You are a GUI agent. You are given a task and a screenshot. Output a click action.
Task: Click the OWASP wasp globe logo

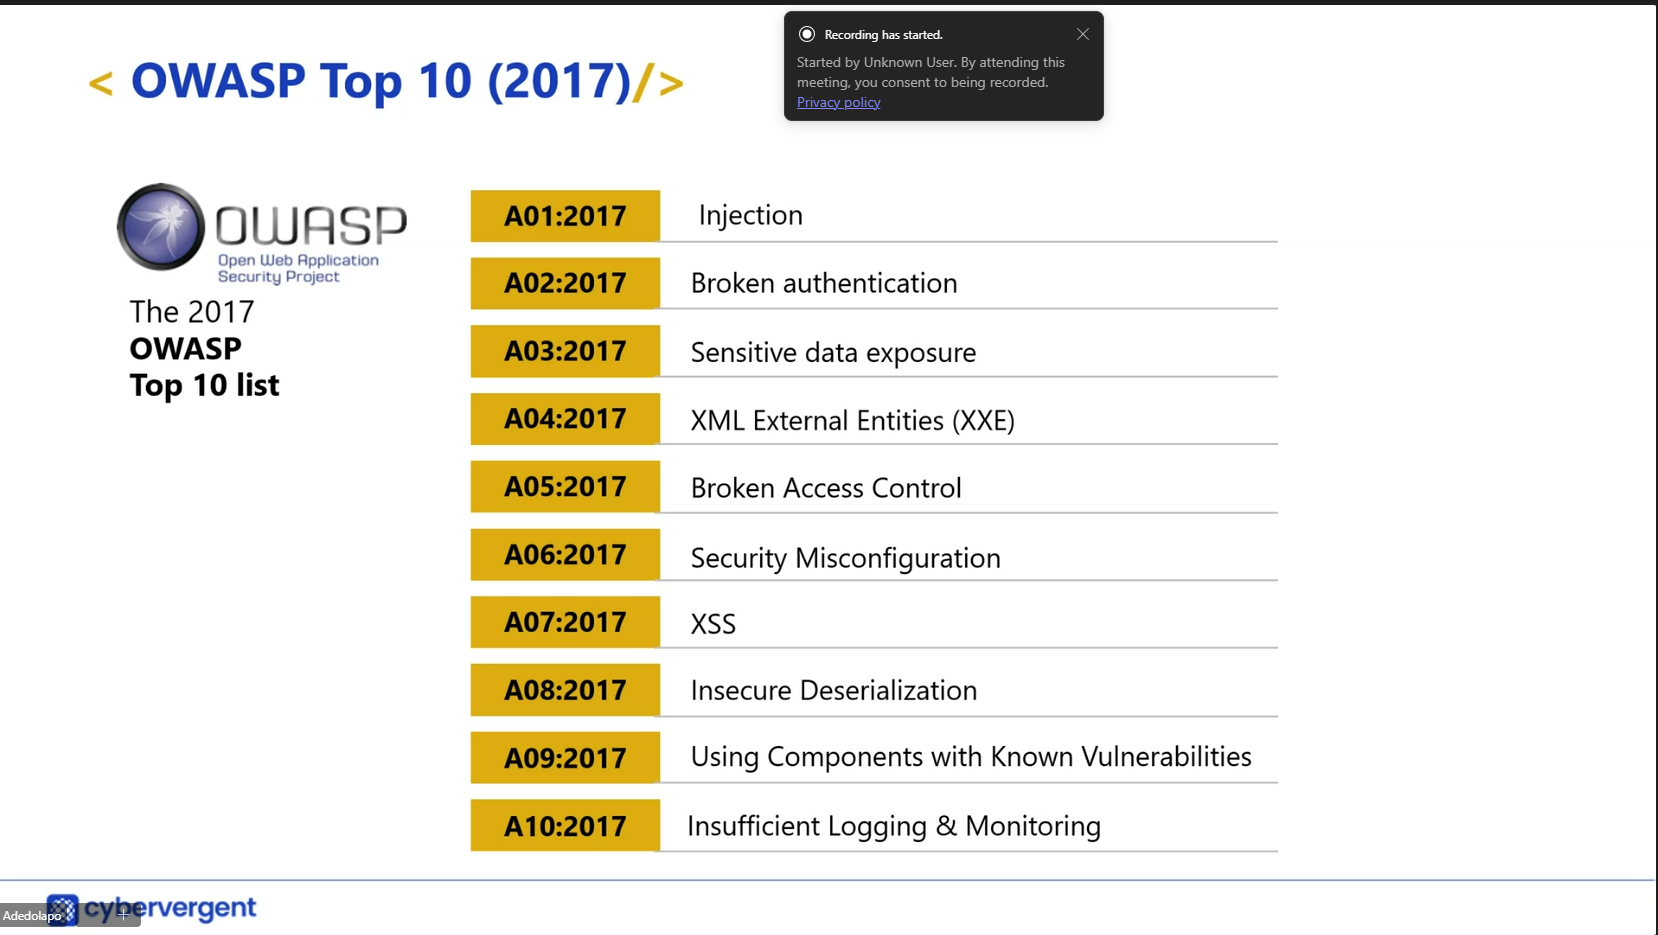[x=161, y=227]
